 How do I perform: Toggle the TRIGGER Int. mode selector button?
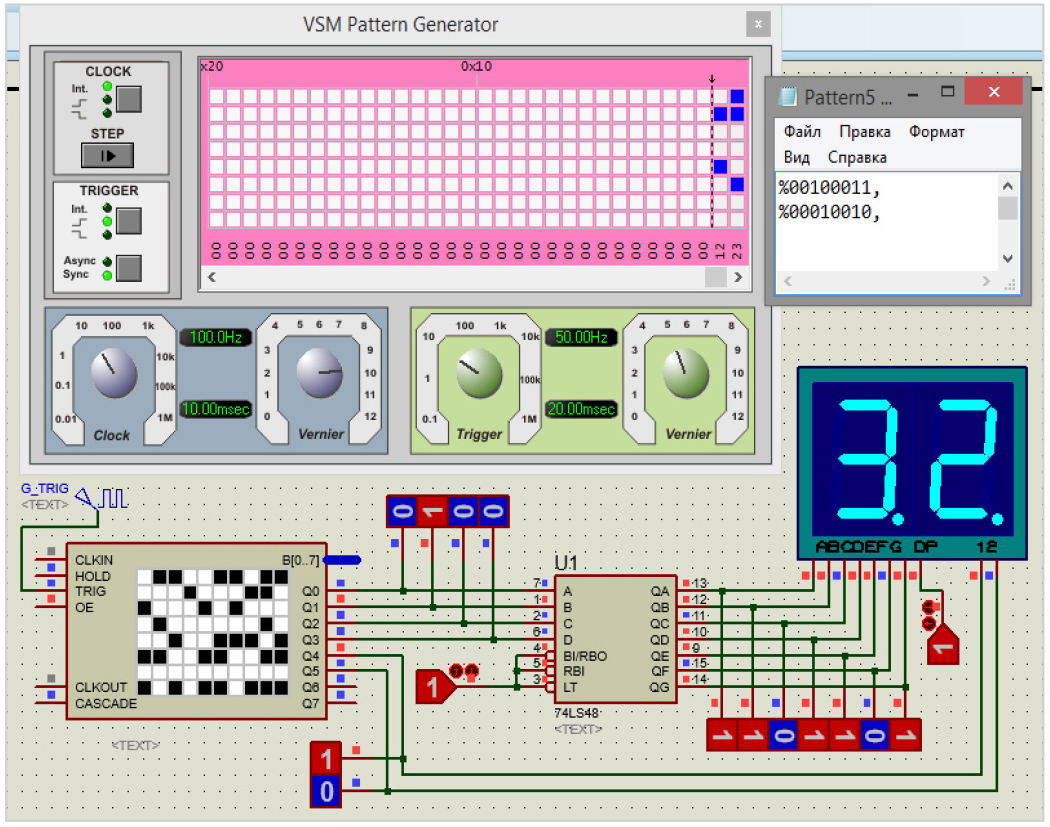[x=129, y=221]
